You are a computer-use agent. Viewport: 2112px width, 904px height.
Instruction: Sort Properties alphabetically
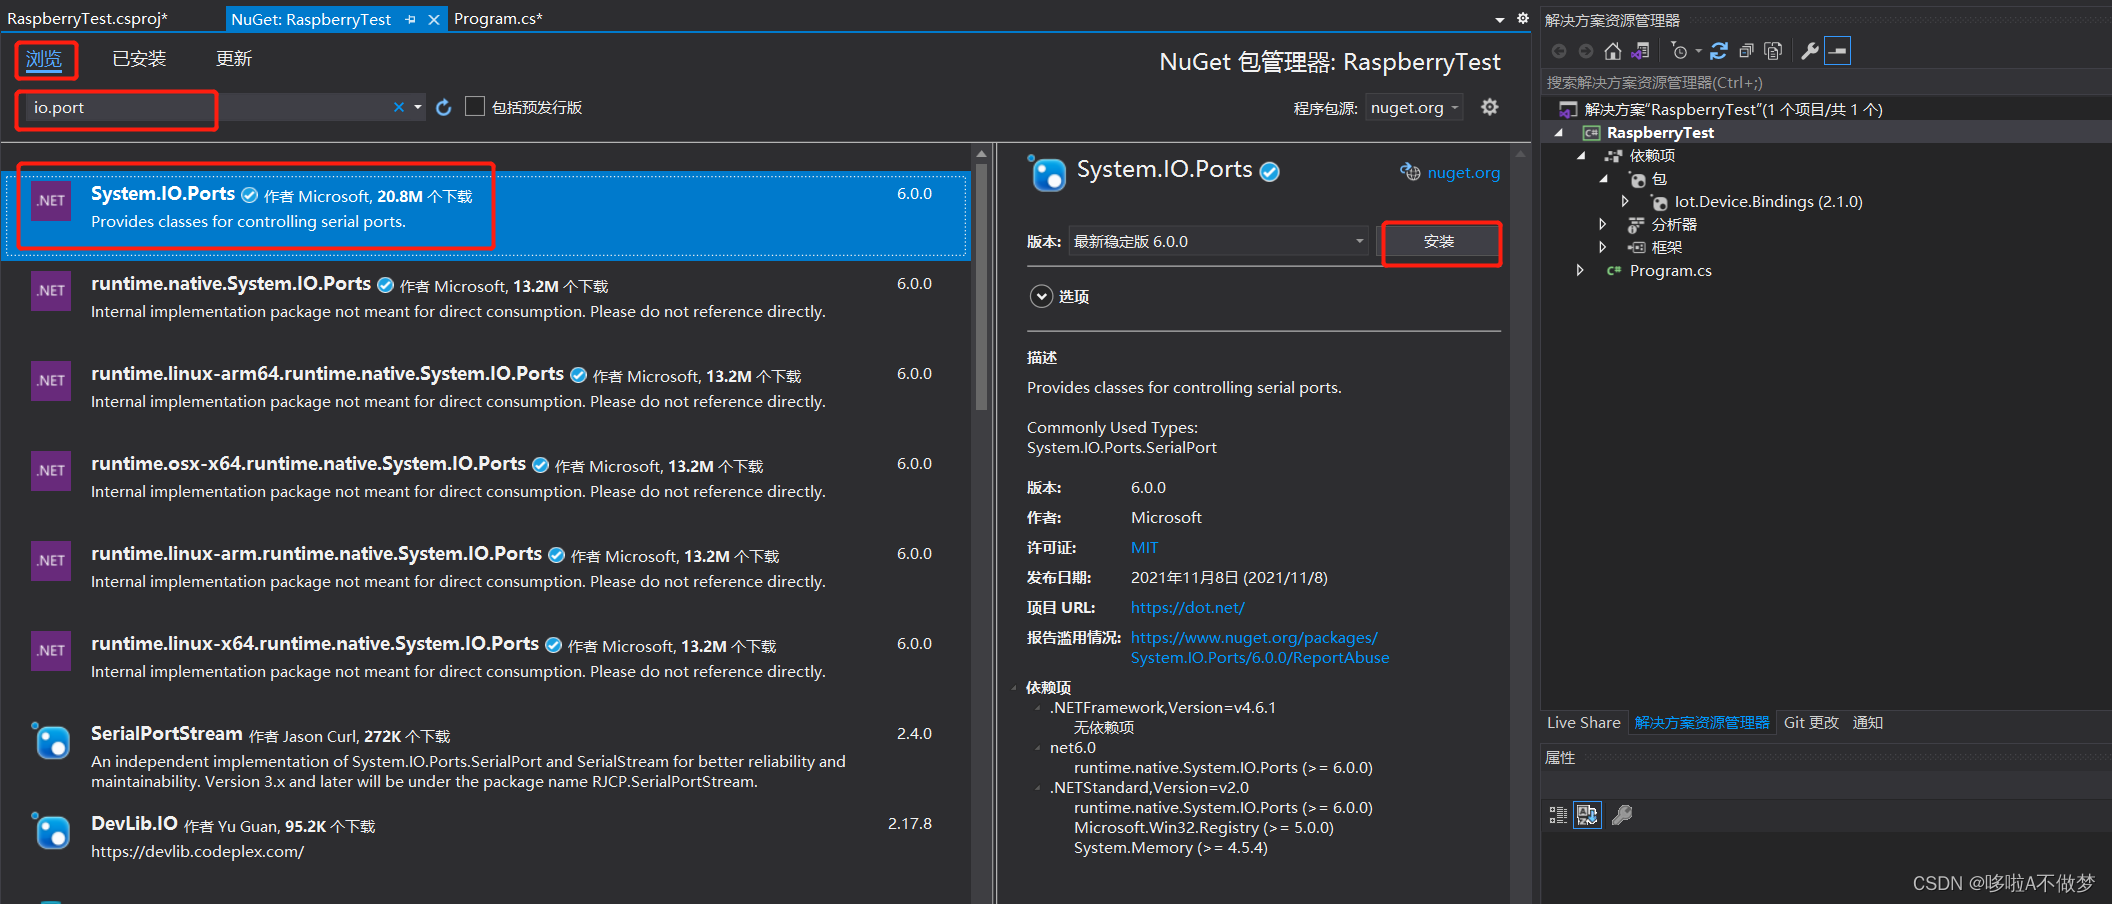1587,815
